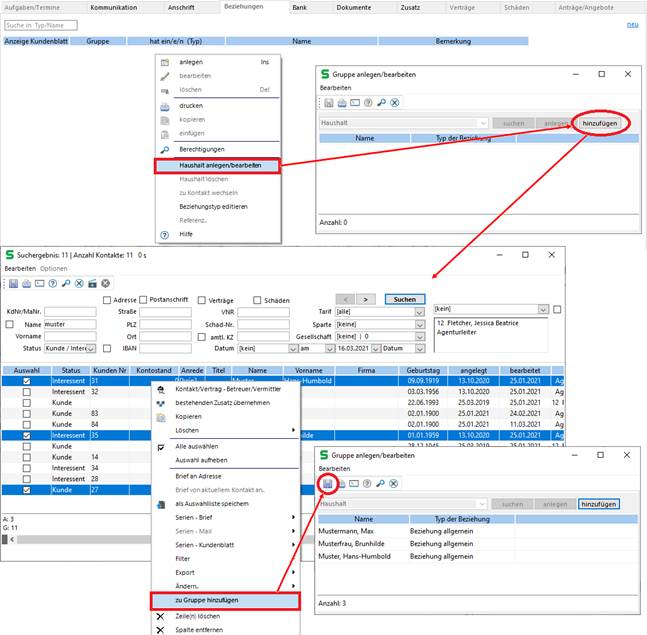
Task: Enable the Adresse checkbox
Action: 108,299
